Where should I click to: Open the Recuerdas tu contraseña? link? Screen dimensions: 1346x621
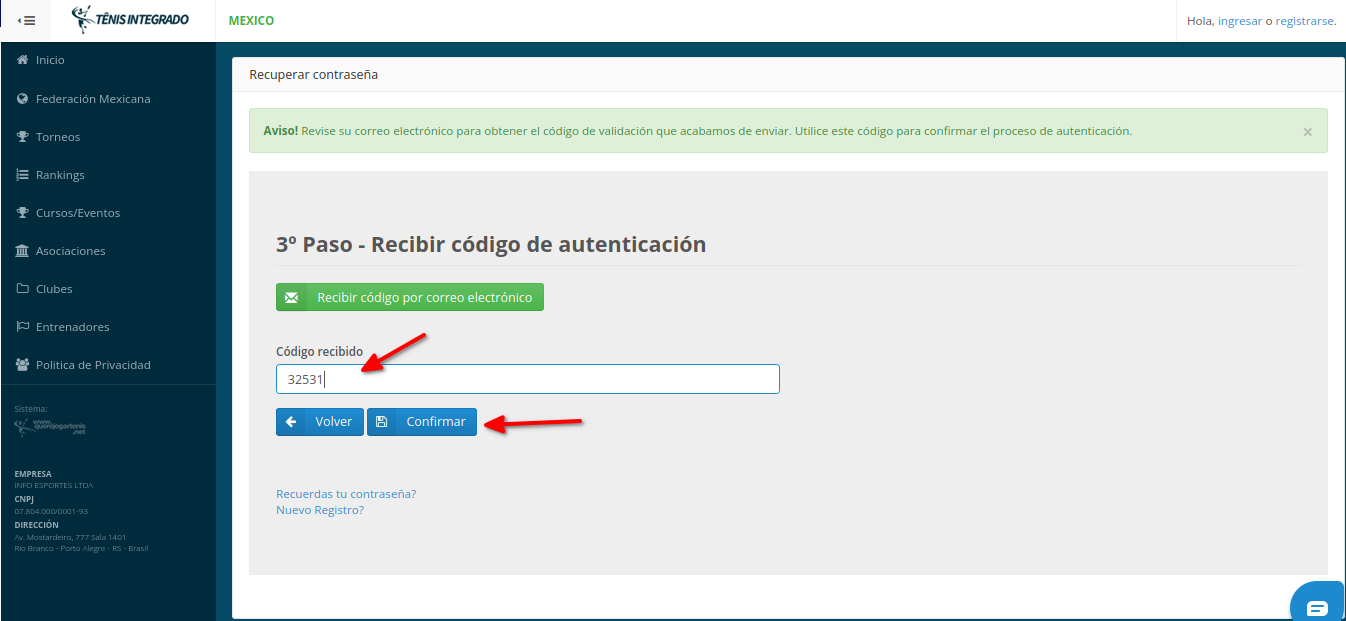point(346,494)
